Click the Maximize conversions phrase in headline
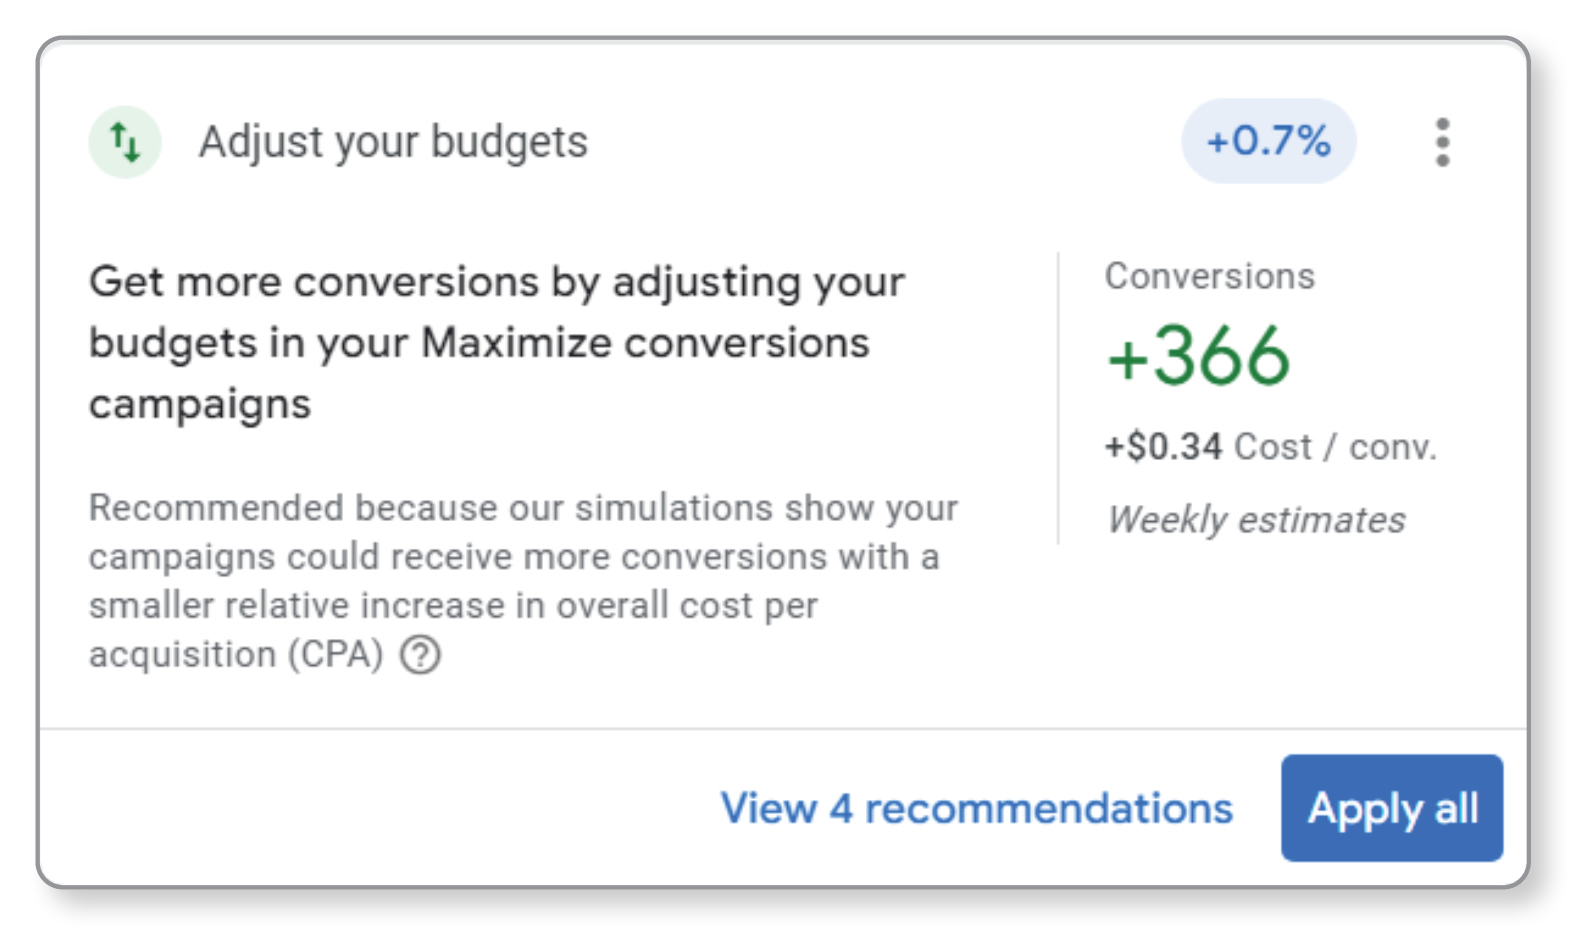This screenshot has height=934, width=1582. pos(645,343)
